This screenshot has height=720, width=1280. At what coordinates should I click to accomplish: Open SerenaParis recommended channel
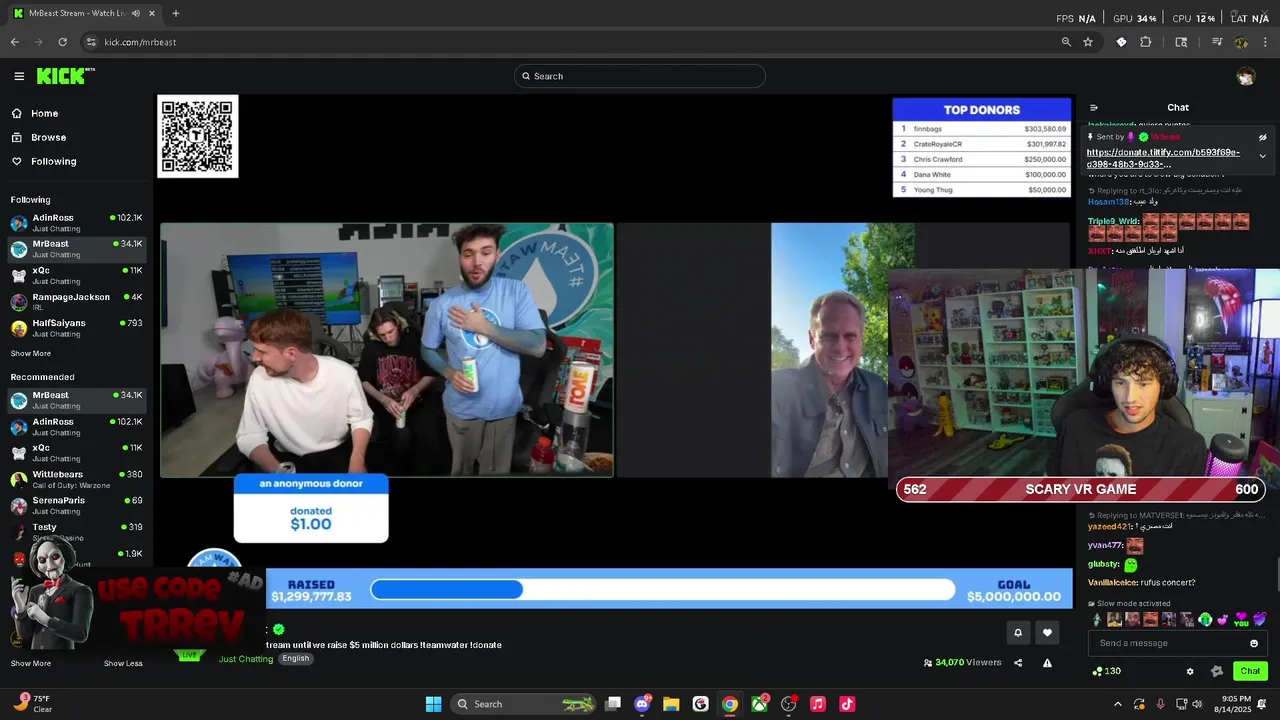pyautogui.click(x=76, y=505)
